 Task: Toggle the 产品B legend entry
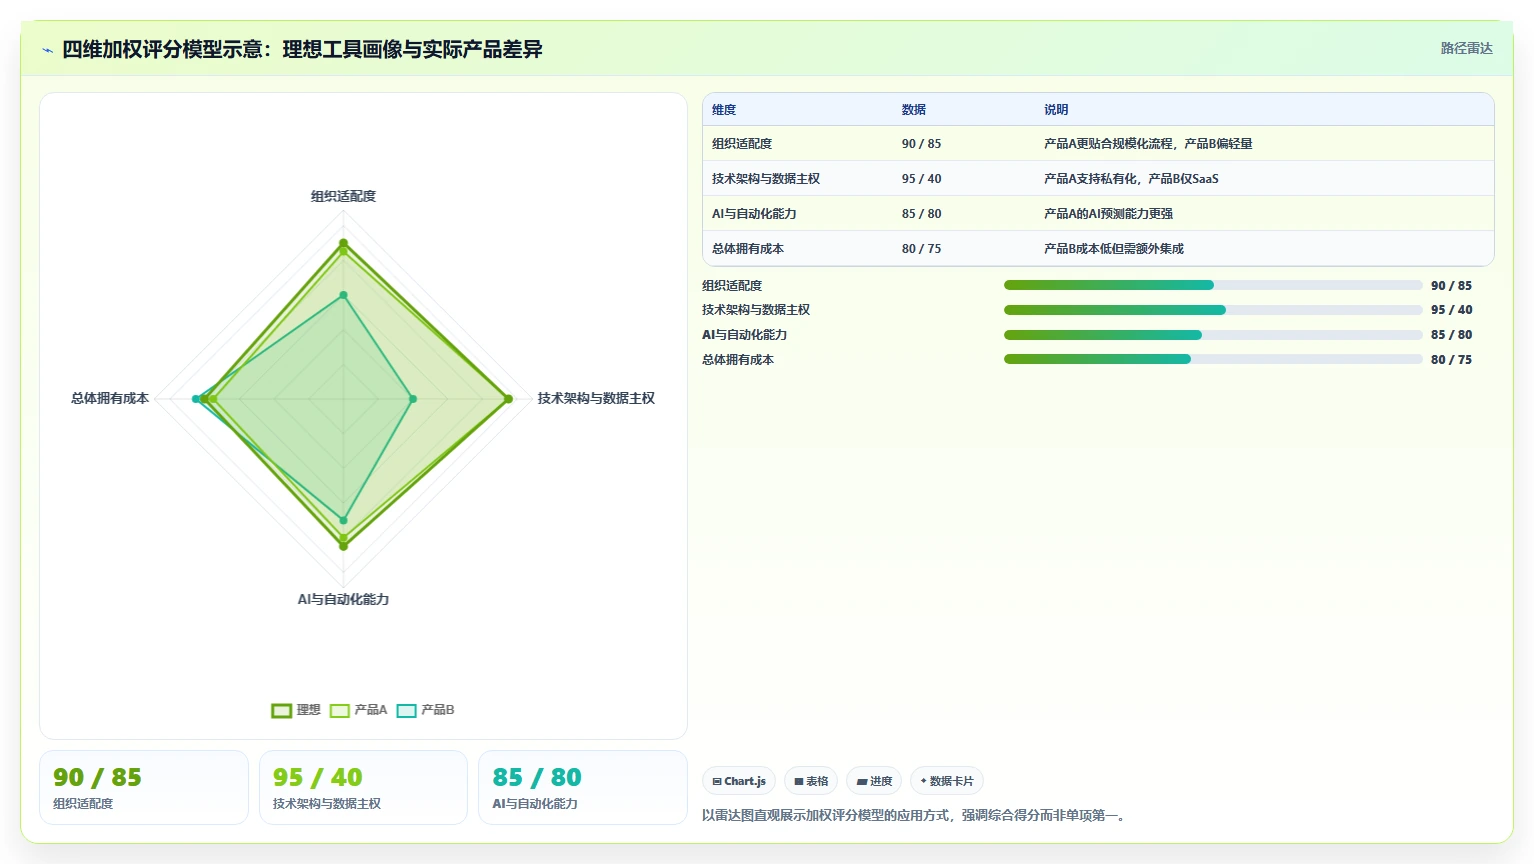pos(425,710)
